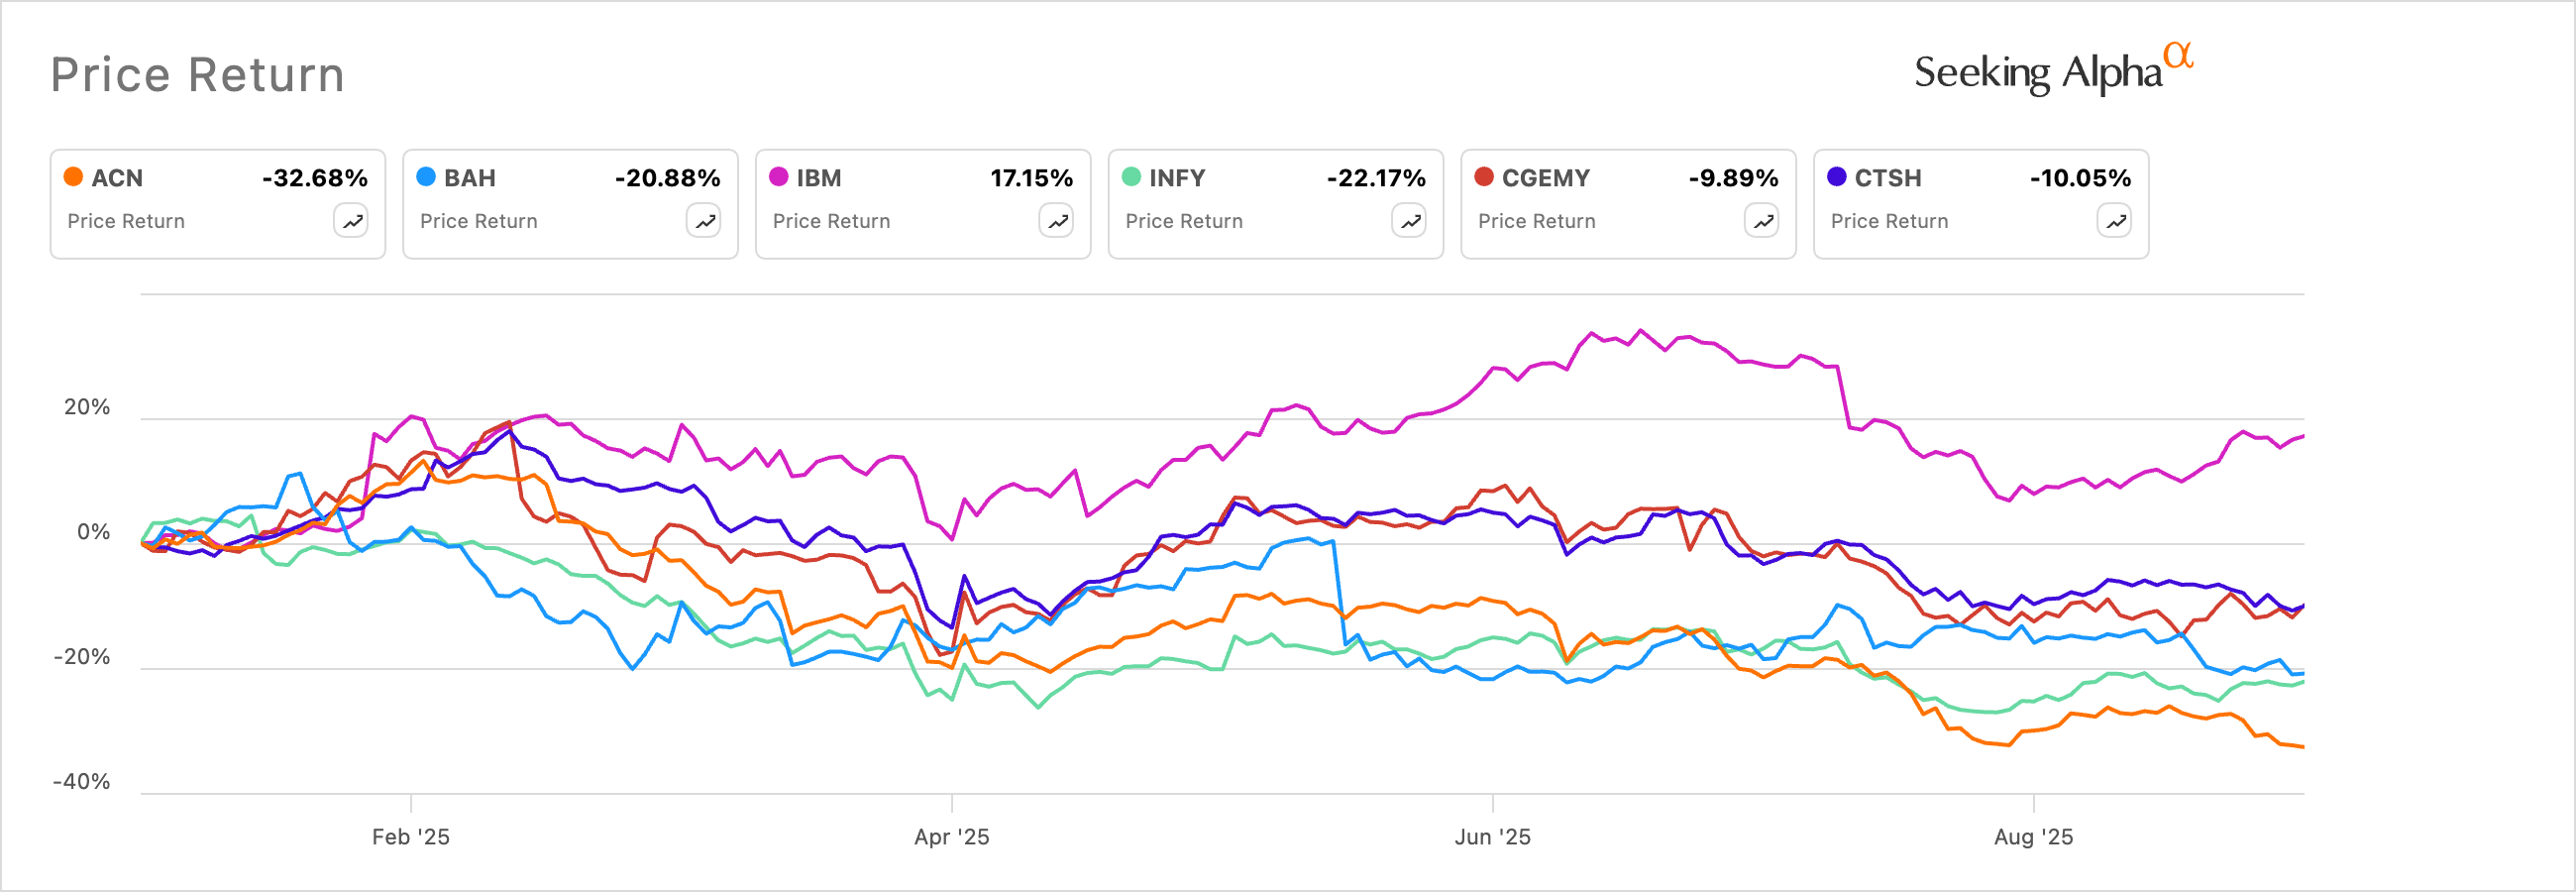Select the blue BAH color dot
Image resolution: width=2576 pixels, height=892 pixels.
426,177
